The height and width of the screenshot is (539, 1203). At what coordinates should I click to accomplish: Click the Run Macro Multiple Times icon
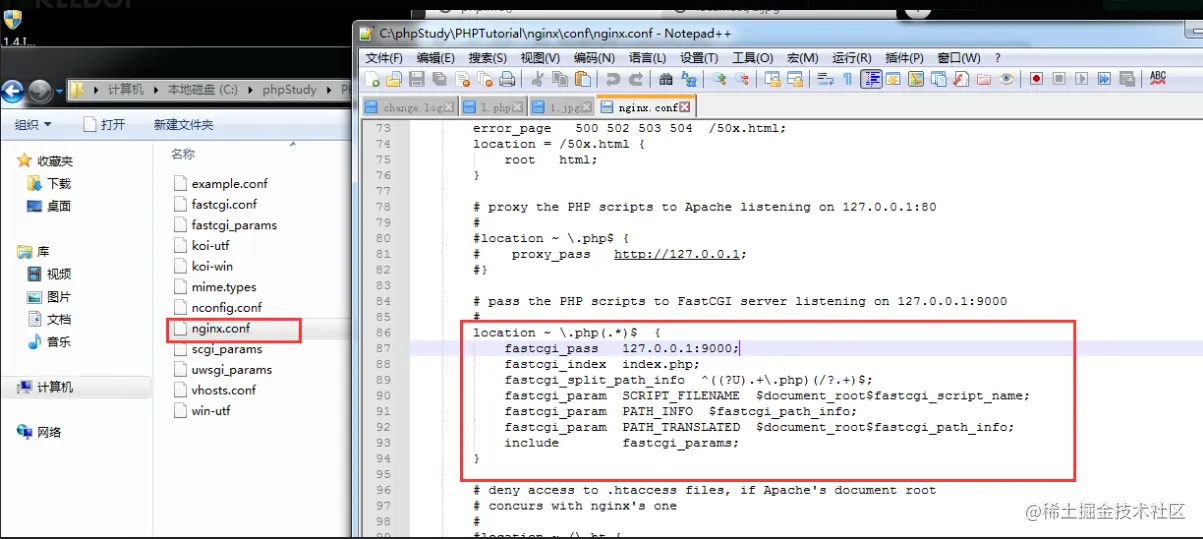point(1104,79)
